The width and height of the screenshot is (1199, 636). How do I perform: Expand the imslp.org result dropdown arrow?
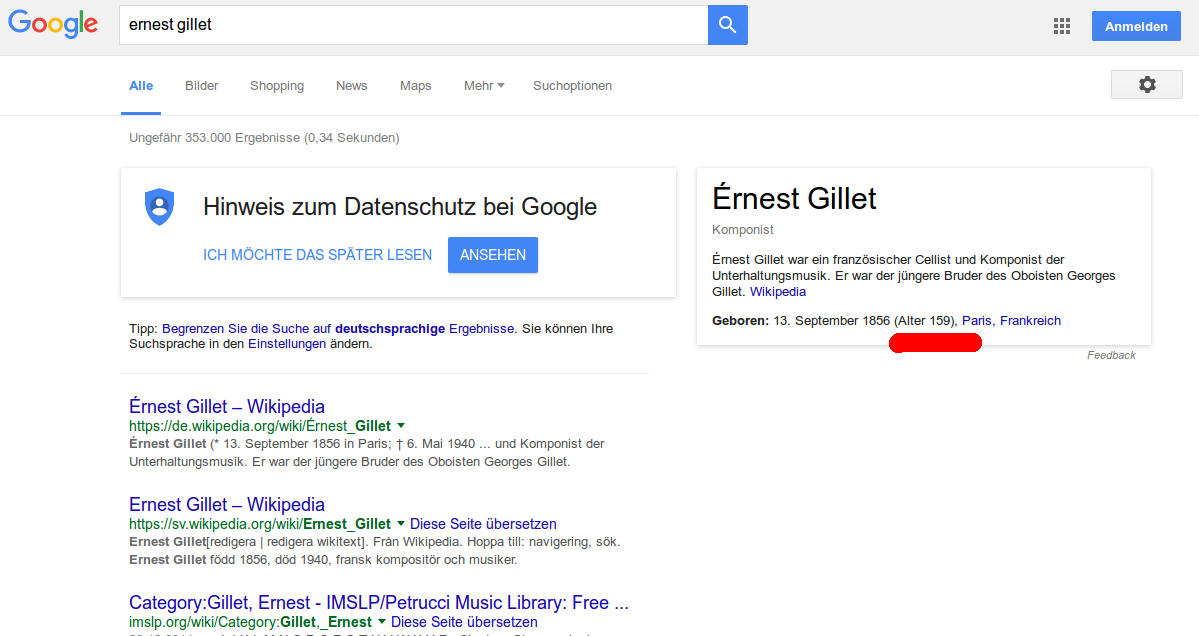(x=382, y=621)
